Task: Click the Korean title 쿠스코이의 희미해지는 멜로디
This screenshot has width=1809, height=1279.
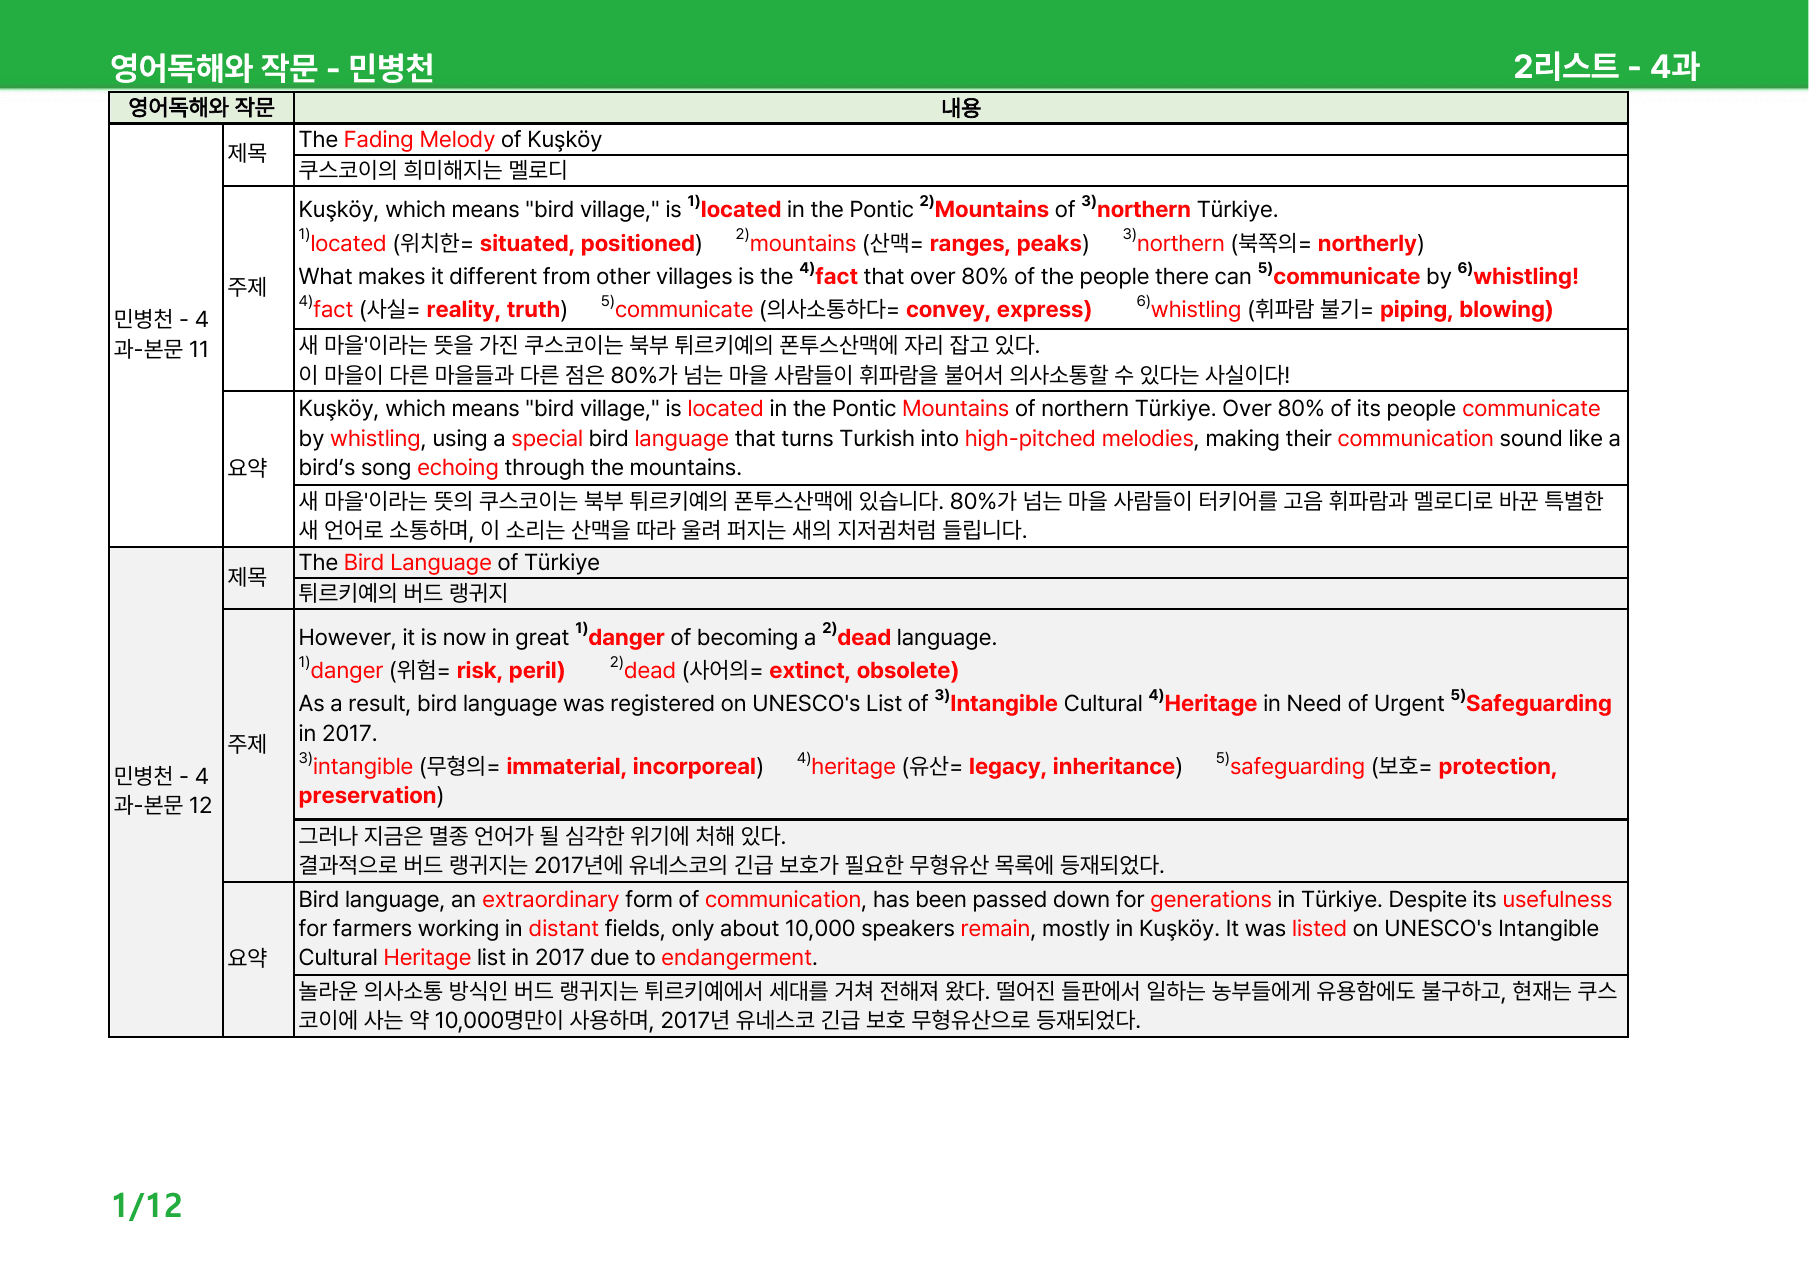Action: 433,170
